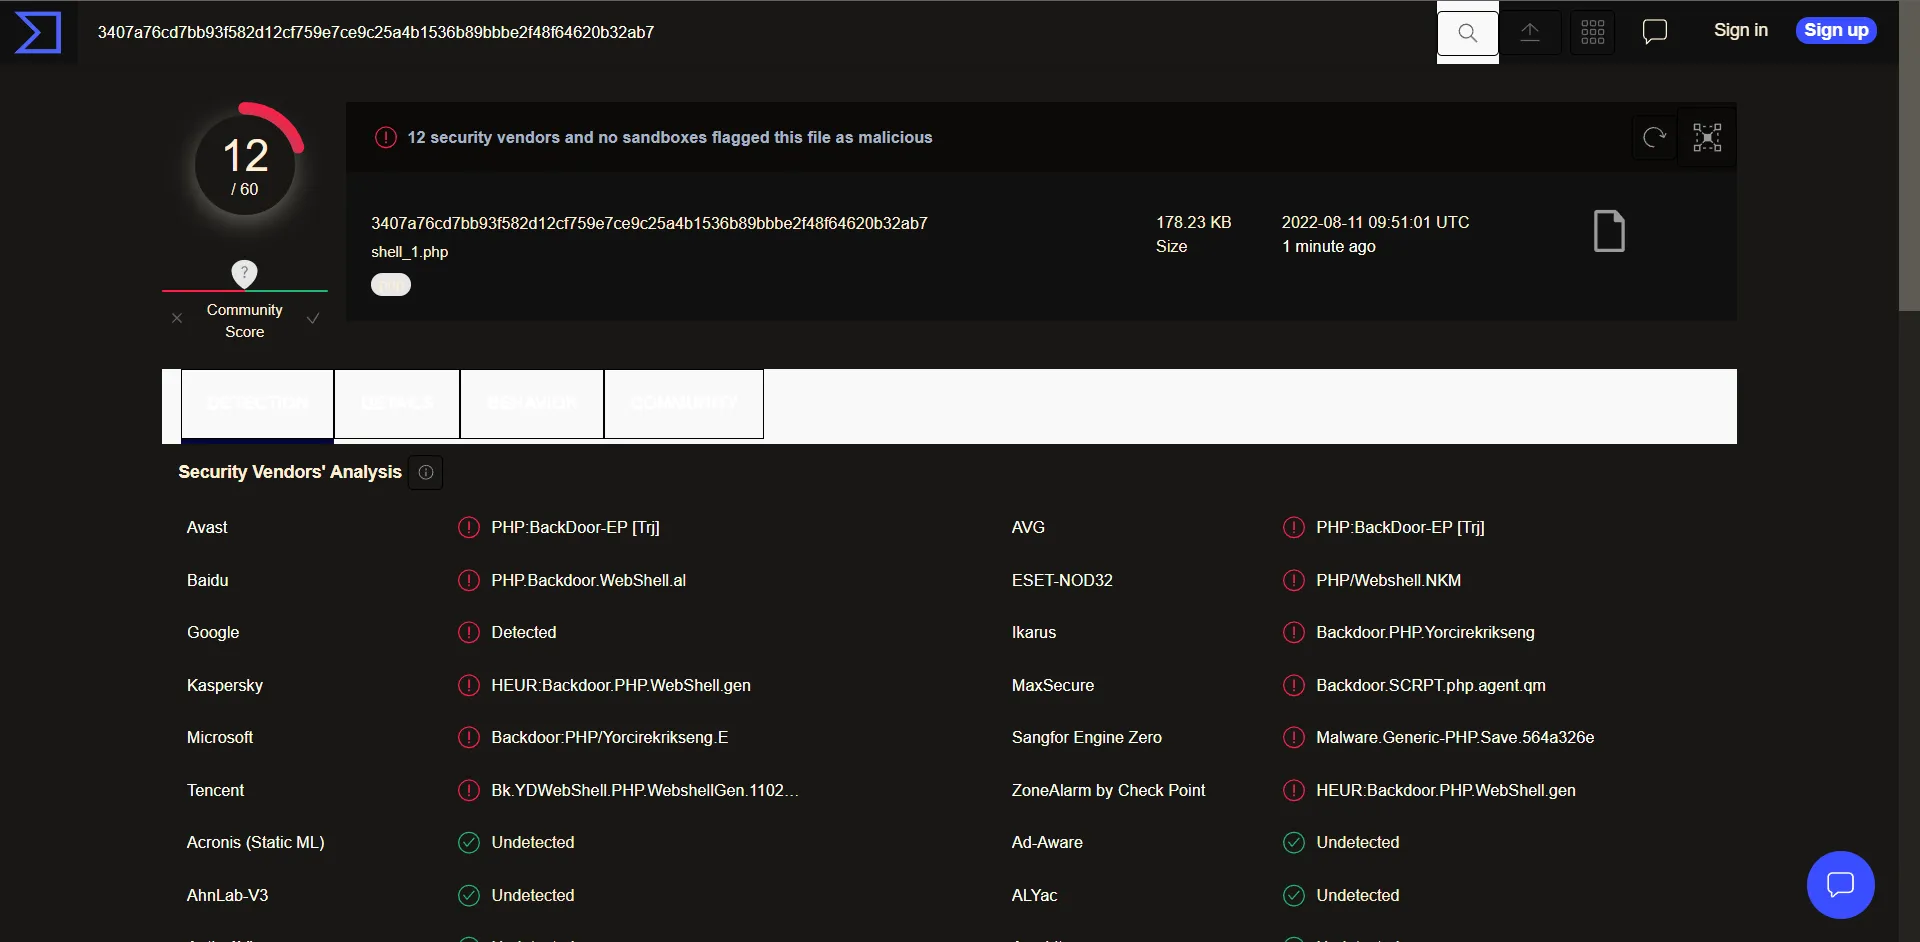Click Baidu malicious alert icon
Viewport: 1920px width, 942px height.
(x=469, y=580)
